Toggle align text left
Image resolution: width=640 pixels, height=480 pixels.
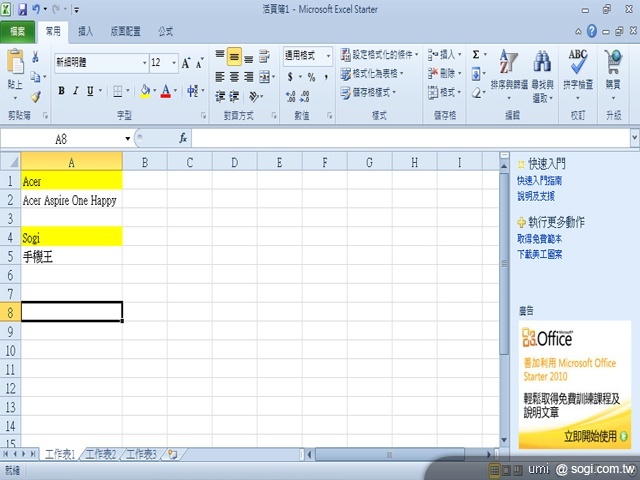click(x=220, y=77)
